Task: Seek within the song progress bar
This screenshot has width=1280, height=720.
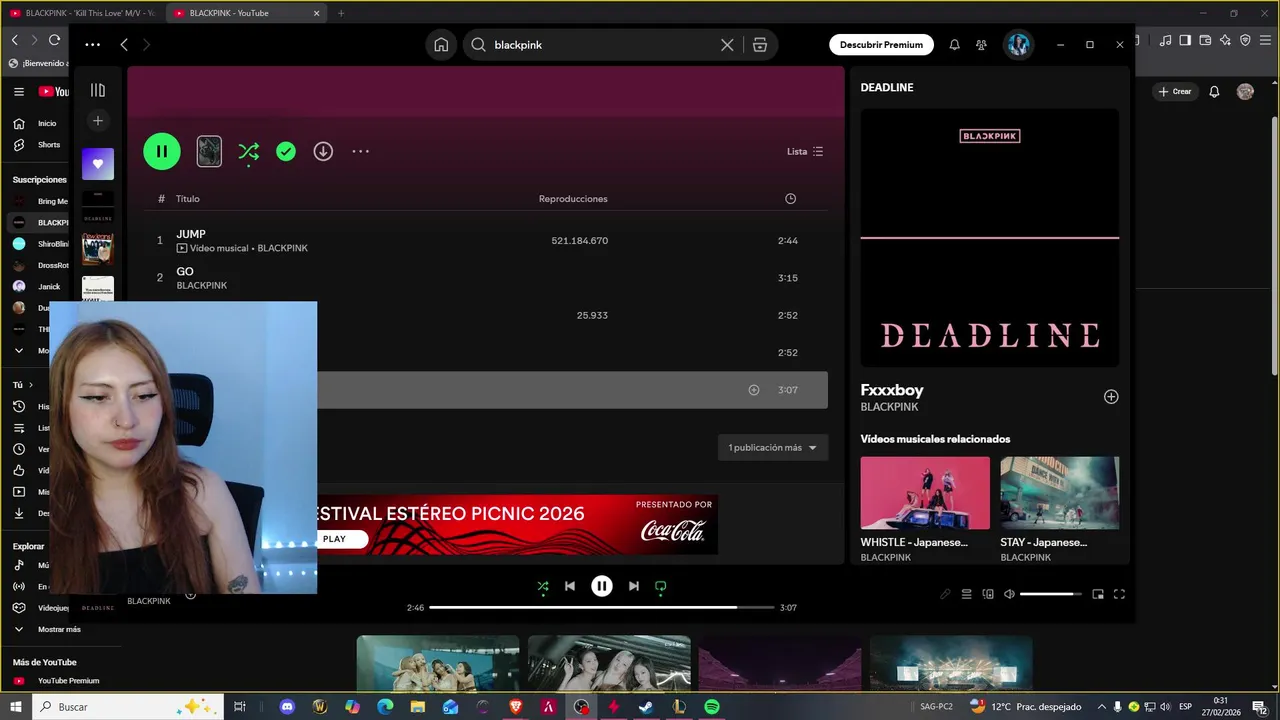Action: click(x=602, y=607)
